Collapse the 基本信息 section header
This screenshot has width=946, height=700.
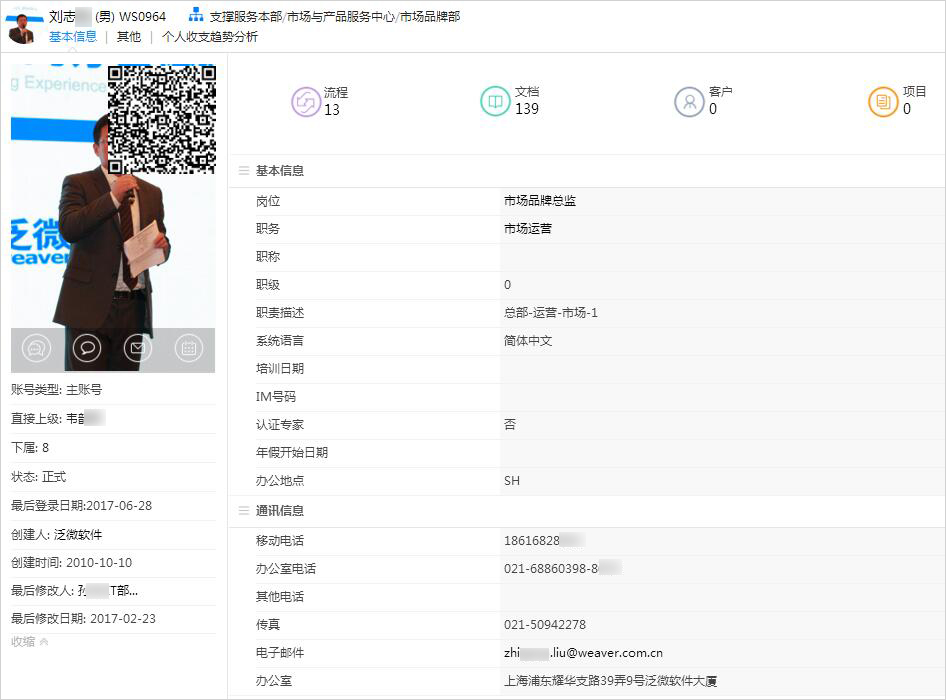244,171
